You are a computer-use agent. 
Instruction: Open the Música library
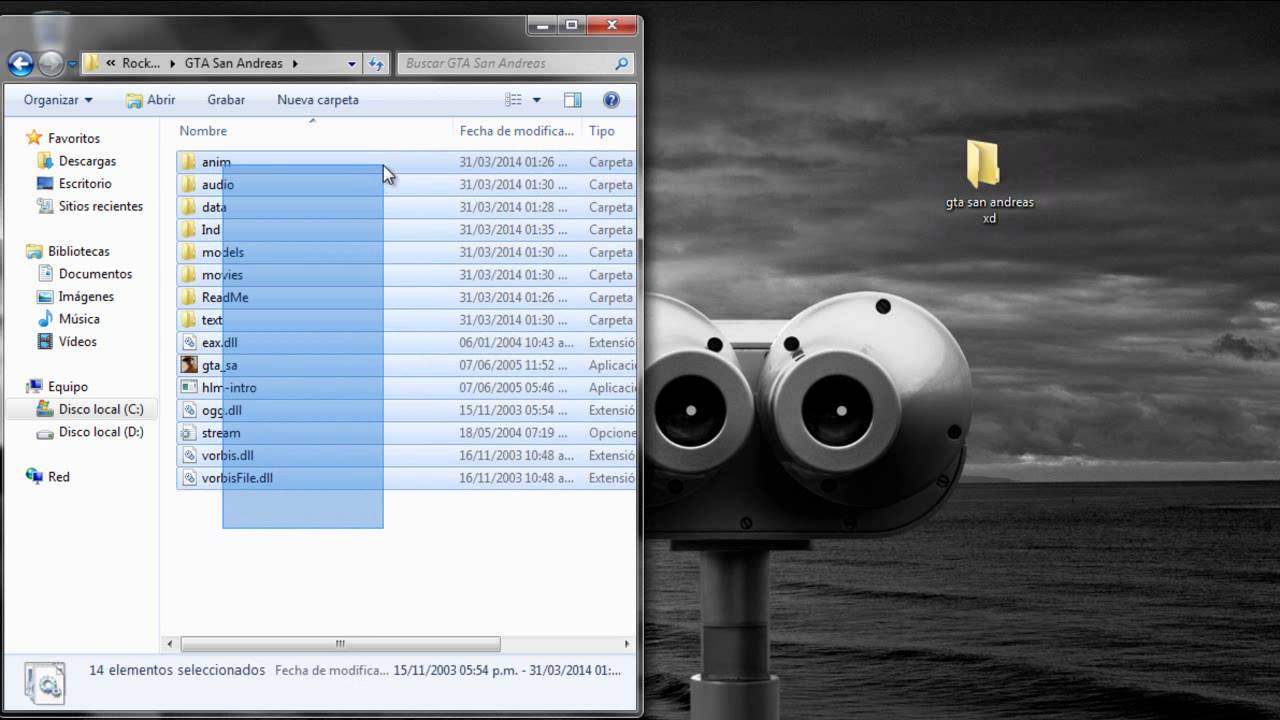pyautogui.click(x=79, y=319)
